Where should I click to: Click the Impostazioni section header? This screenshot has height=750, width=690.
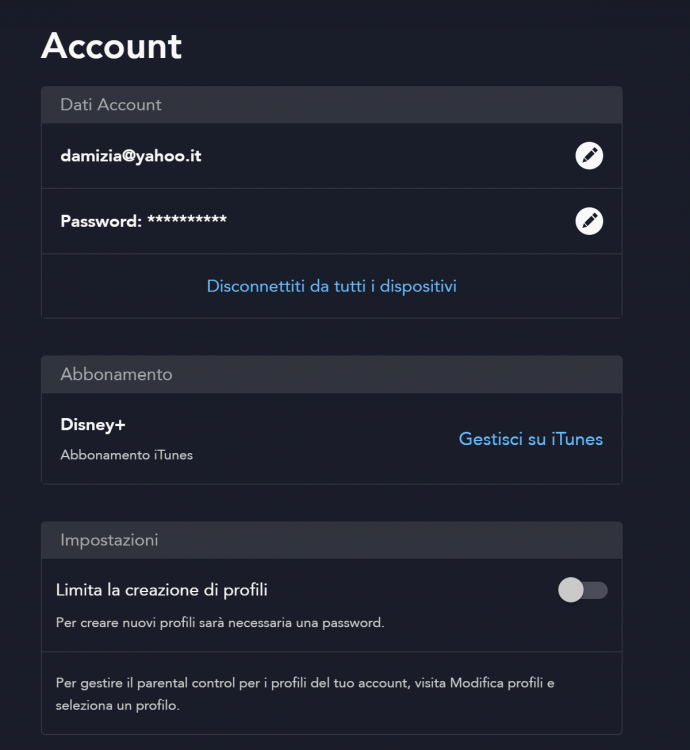click(x=109, y=540)
